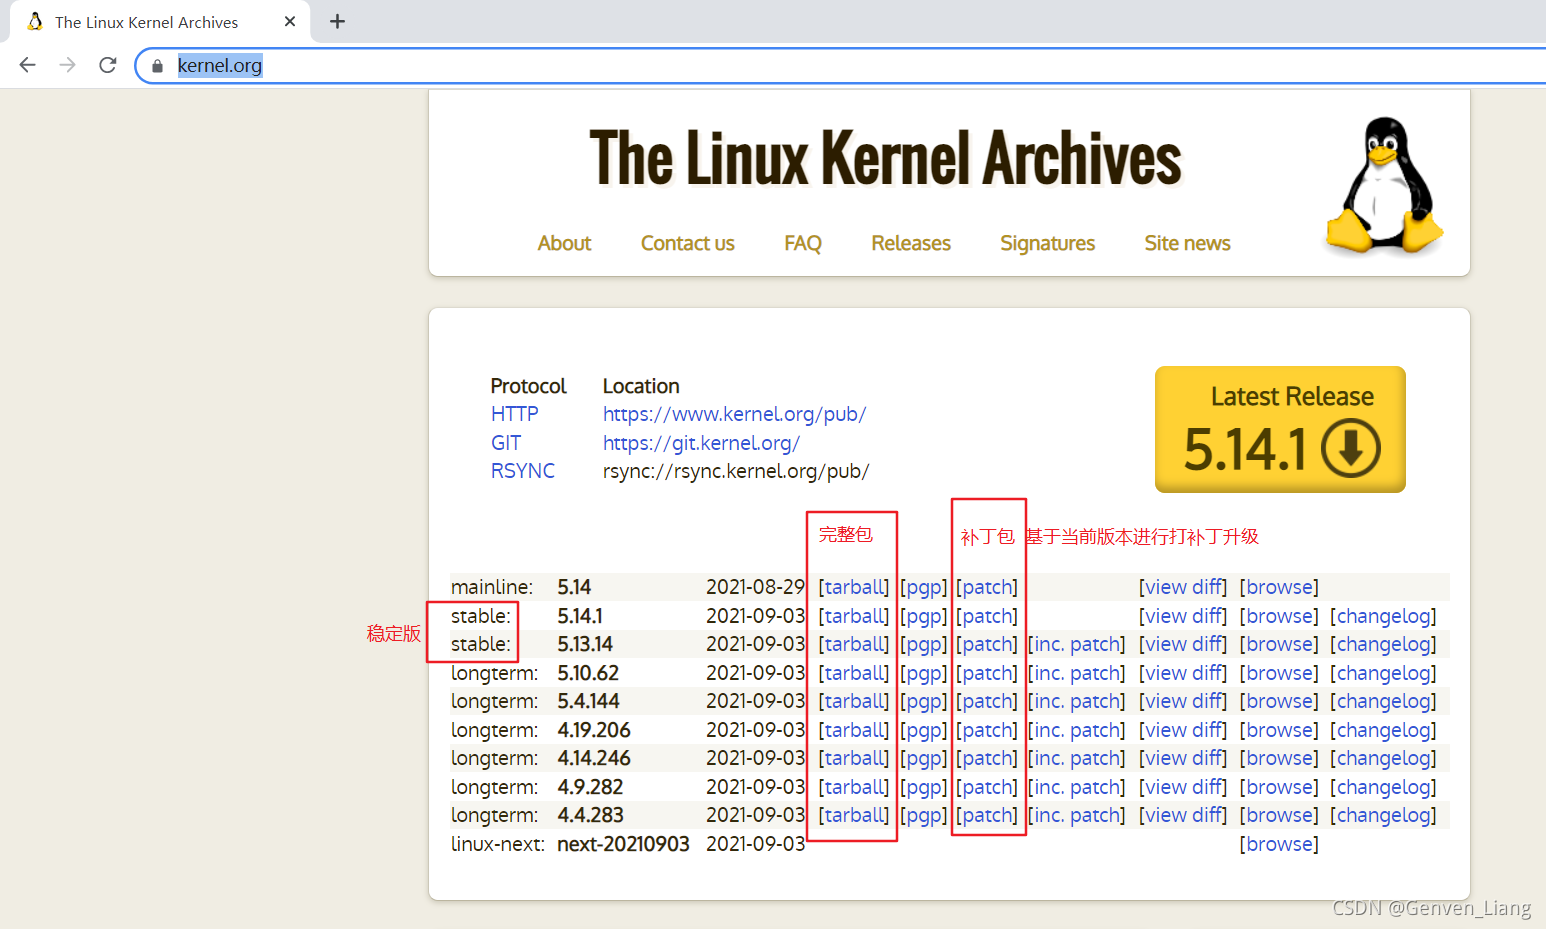Screen dimensions: 1546x929
Task: Click patch link for stable 5.14.1
Action: pyautogui.click(x=987, y=616)
